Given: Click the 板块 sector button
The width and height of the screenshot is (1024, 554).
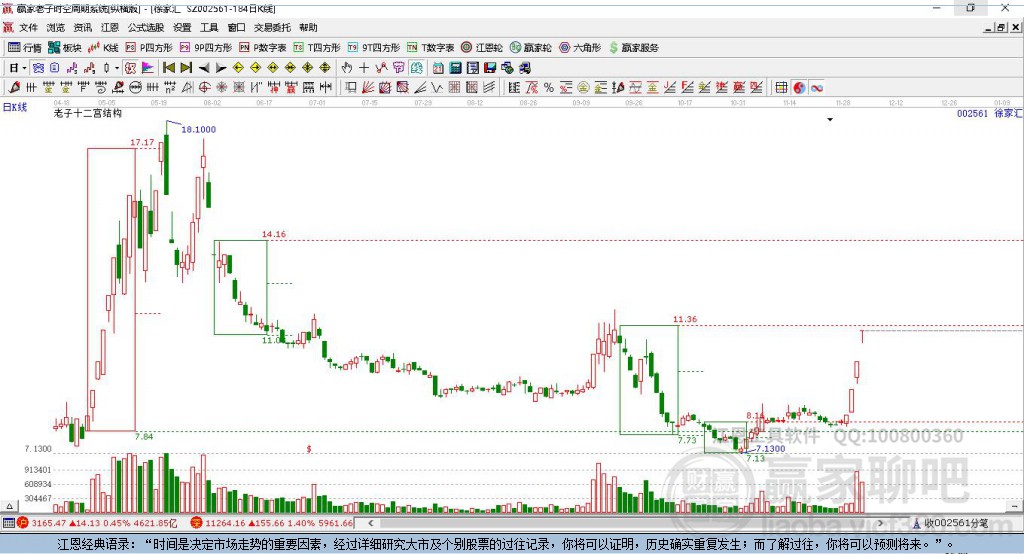Looking at the screenshot, I should click(65, 47).
